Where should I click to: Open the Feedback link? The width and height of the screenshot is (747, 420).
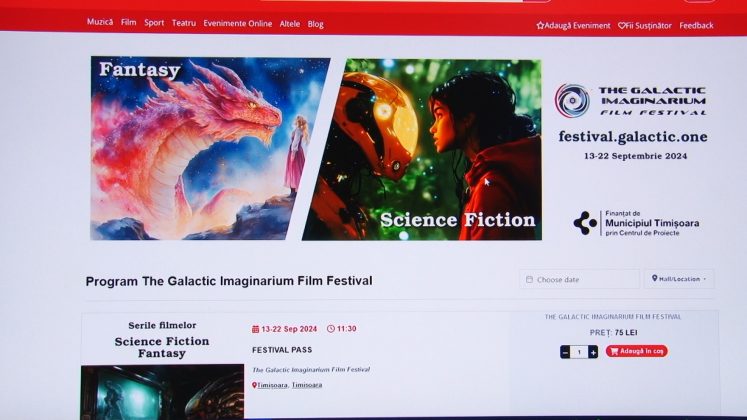pos(696,26)
